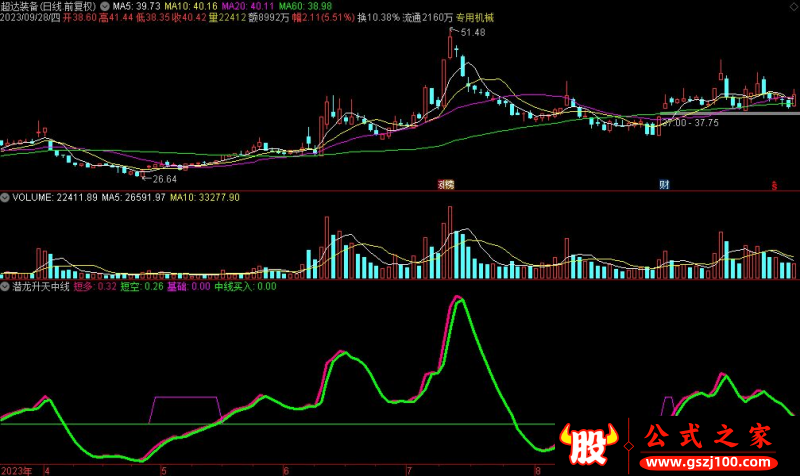Click the date 2023/09/28/四
Screen dimensions: 800x476
[30, 18]
